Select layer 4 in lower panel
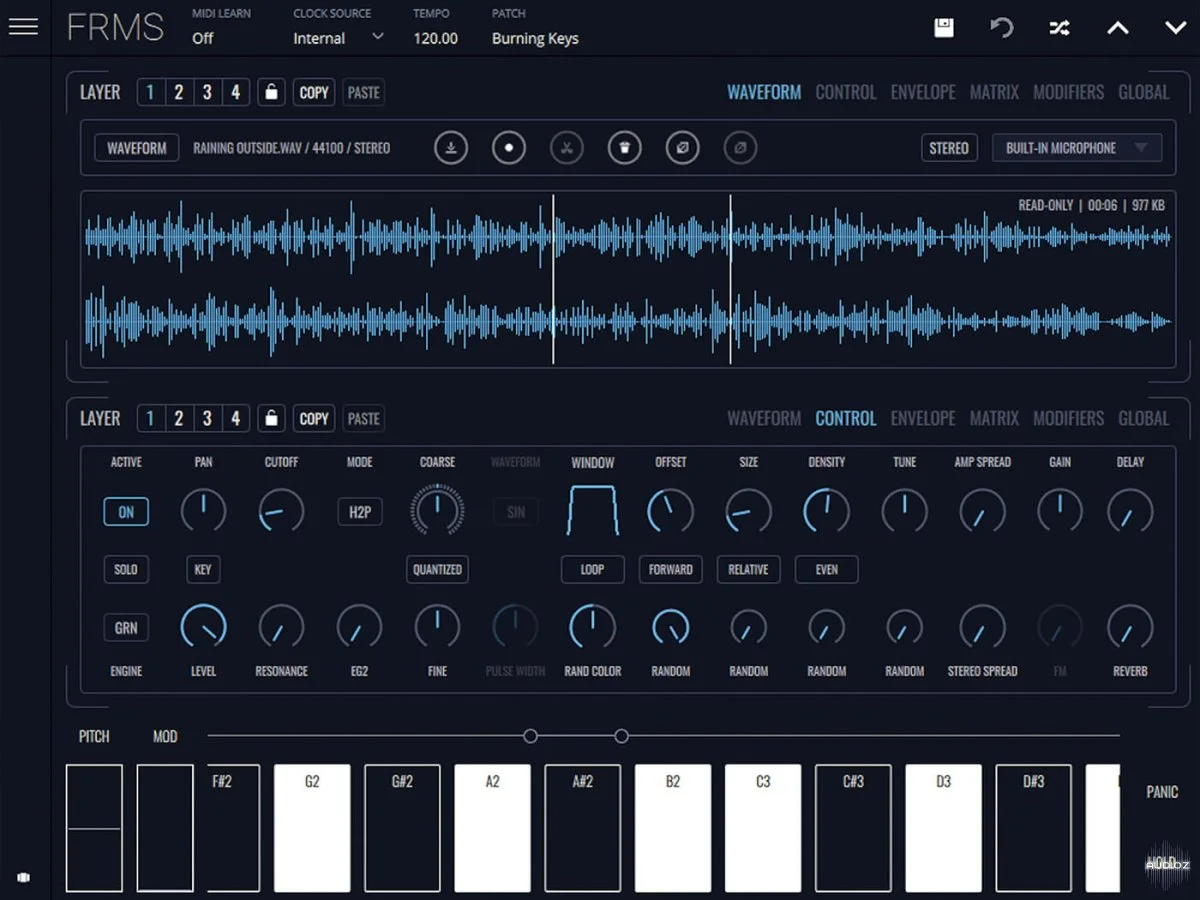Viewport: 1200px width, 900px height. pos(236,418)
